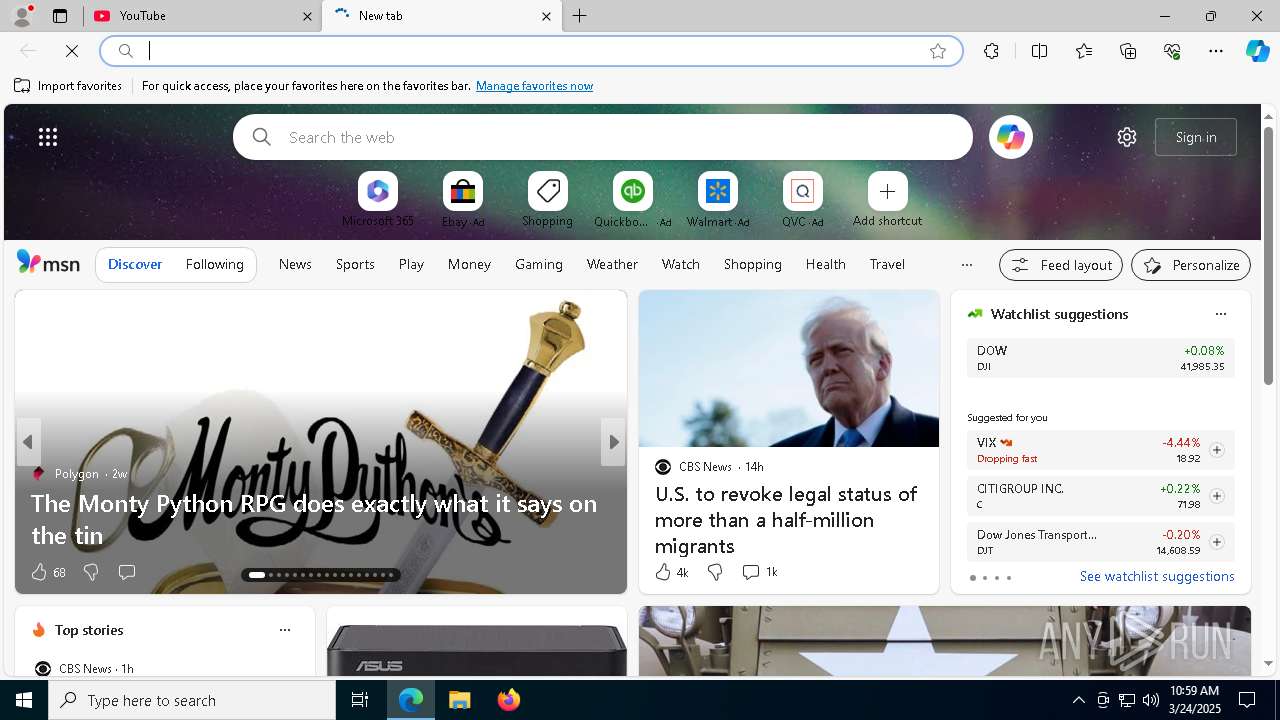
Task: Select the Following feed tab
Action: click(214, 264)
